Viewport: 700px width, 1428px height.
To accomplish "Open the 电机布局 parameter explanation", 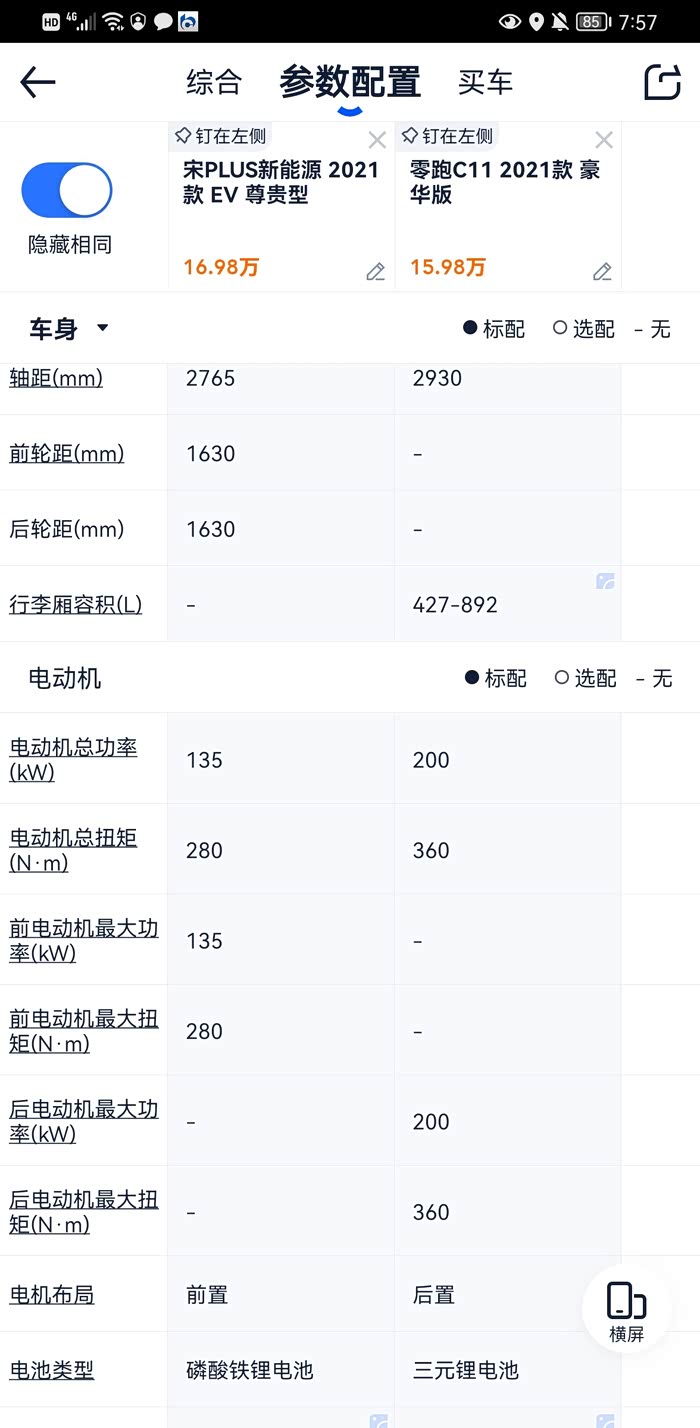I will point(52,1295).
